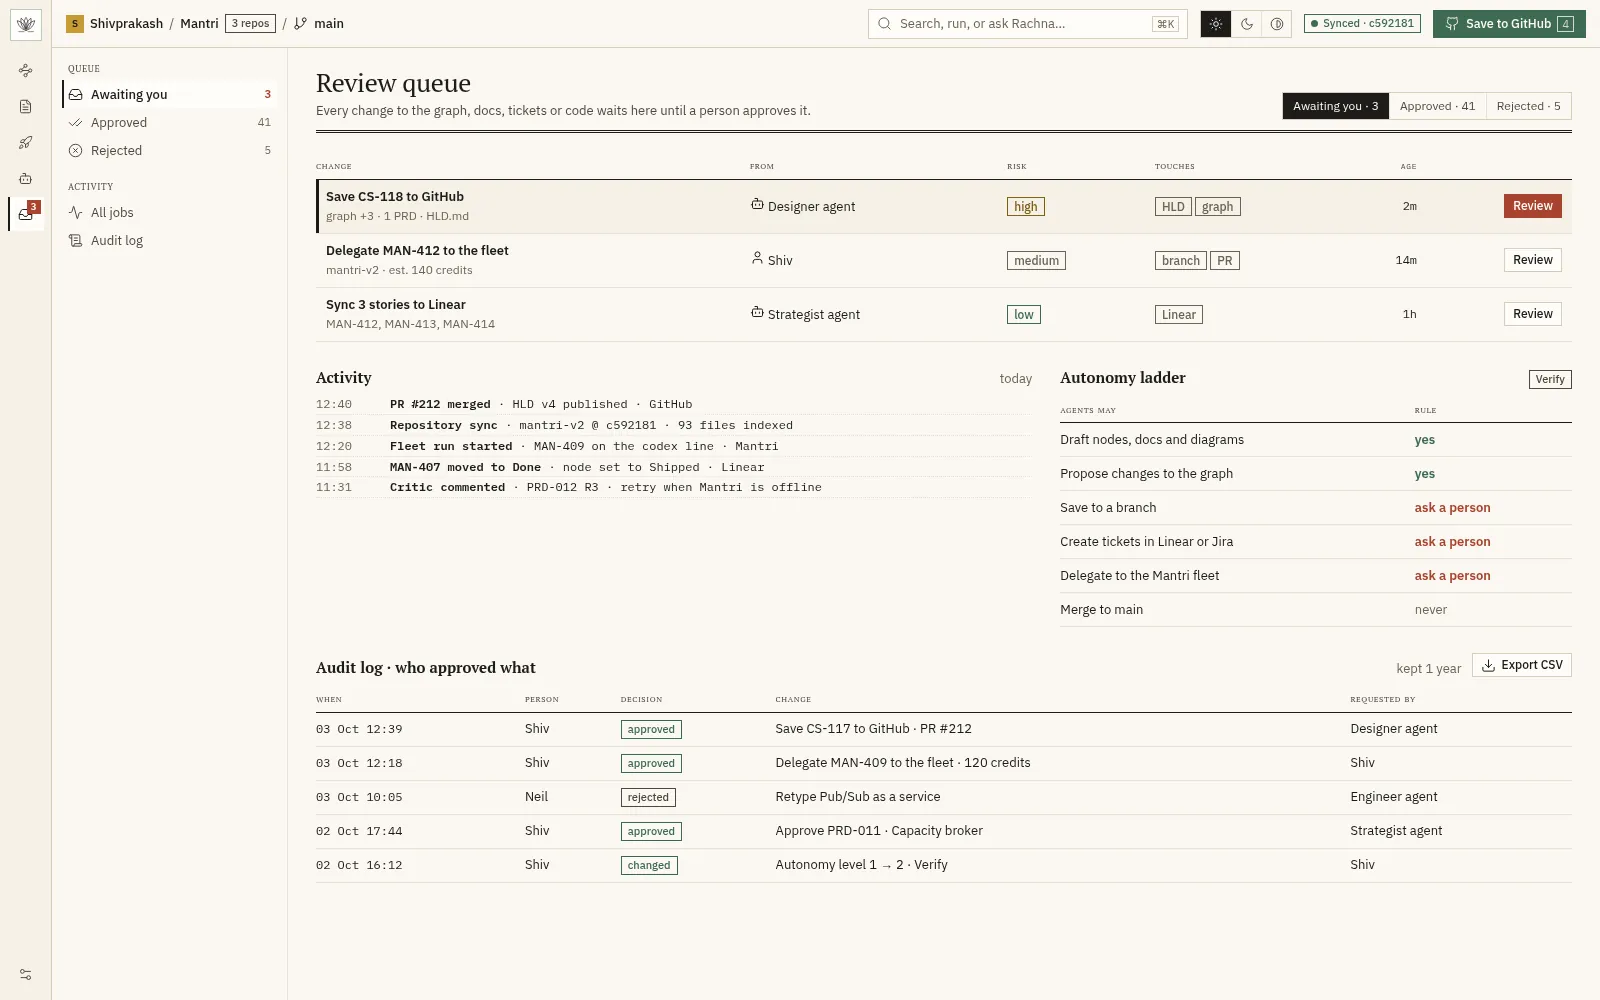The image size is (1600, 1000).
Task: Click the Strategist agent robot icon
Action: [x=757, y=312]
